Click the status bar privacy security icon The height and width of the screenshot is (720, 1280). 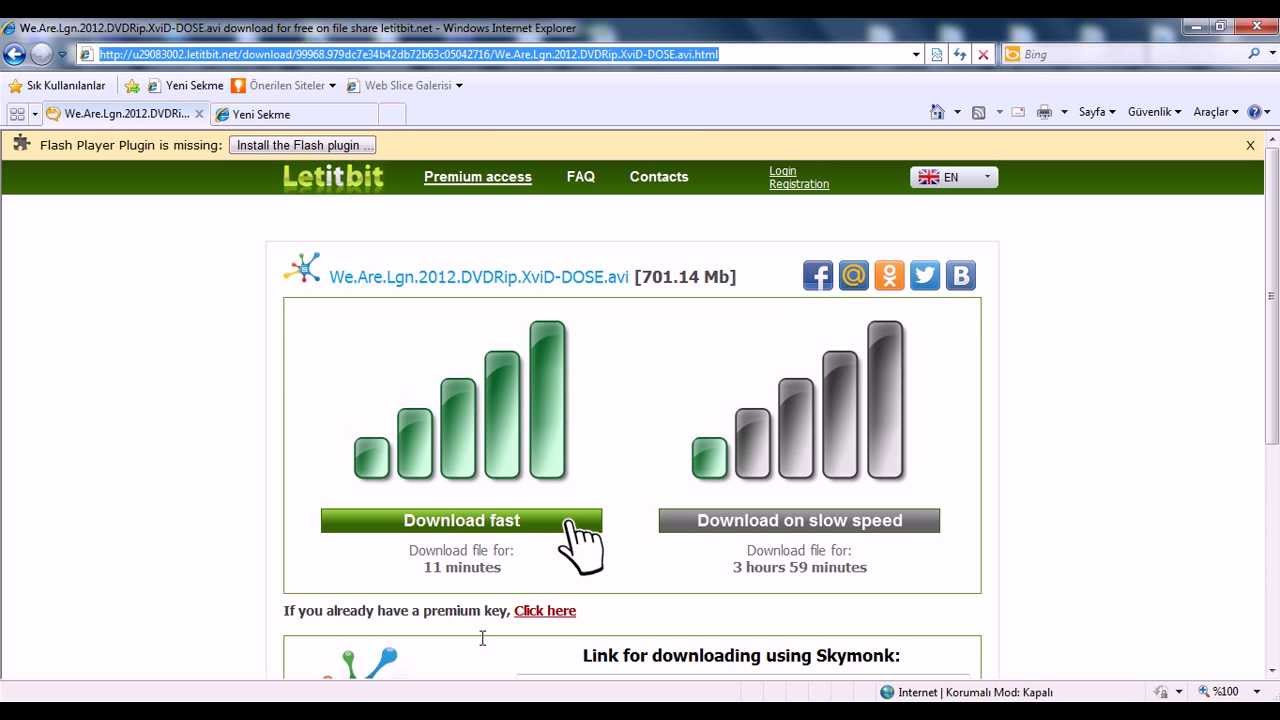pos(1161,692)
